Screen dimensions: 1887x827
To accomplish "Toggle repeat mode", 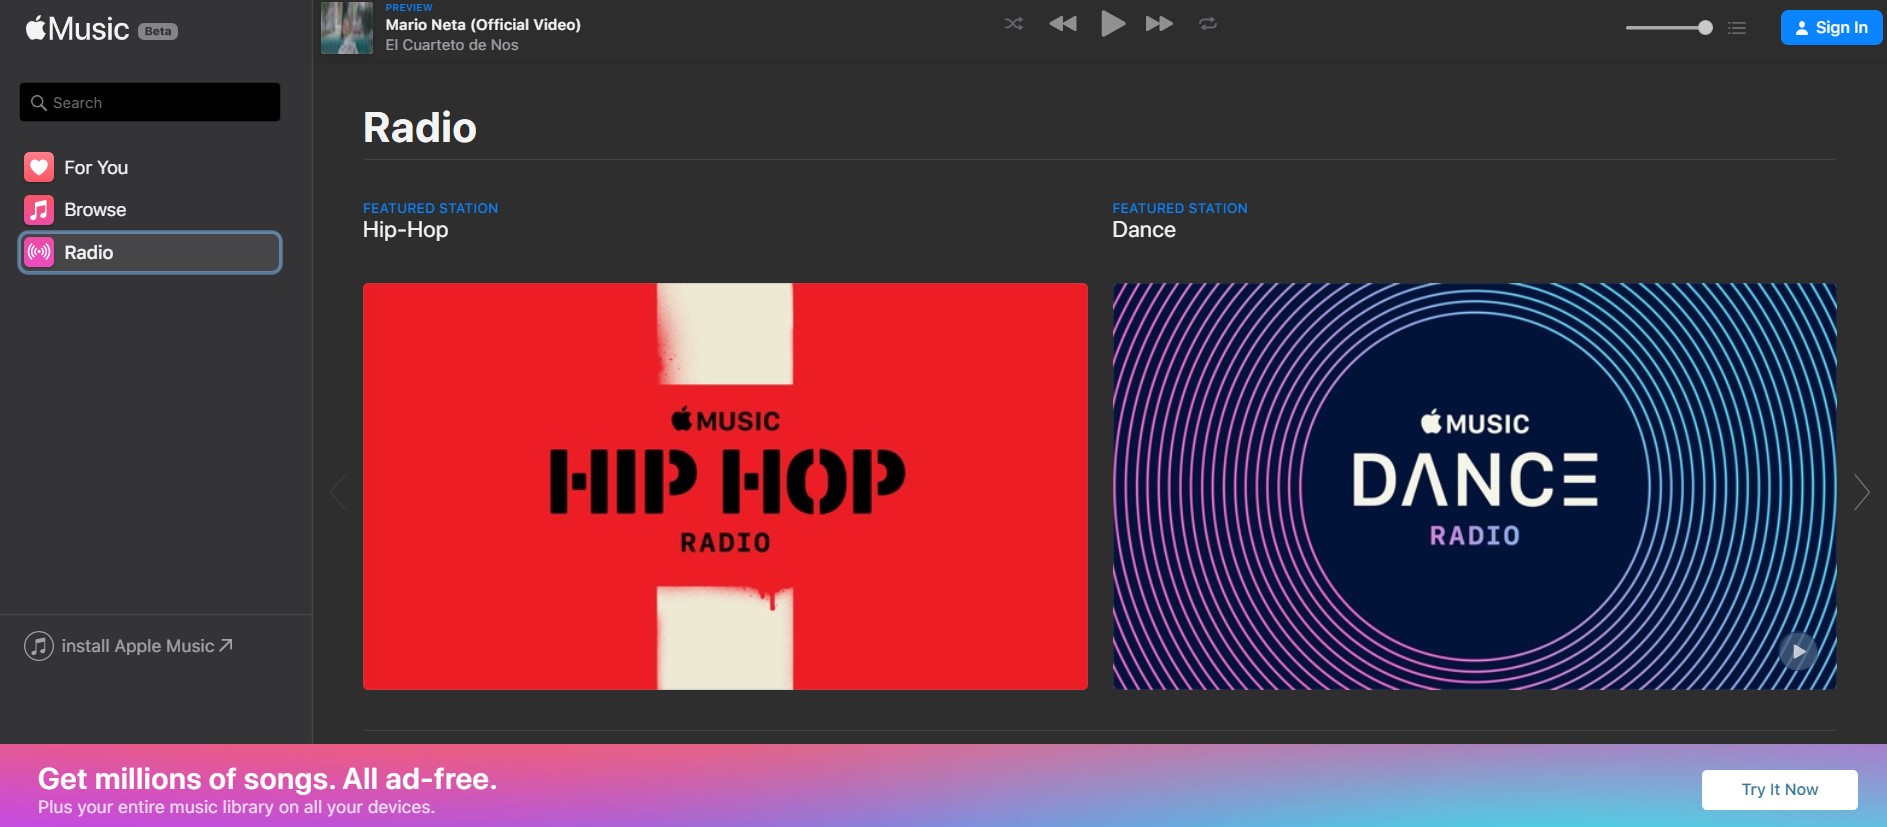I will [1208, 24].
